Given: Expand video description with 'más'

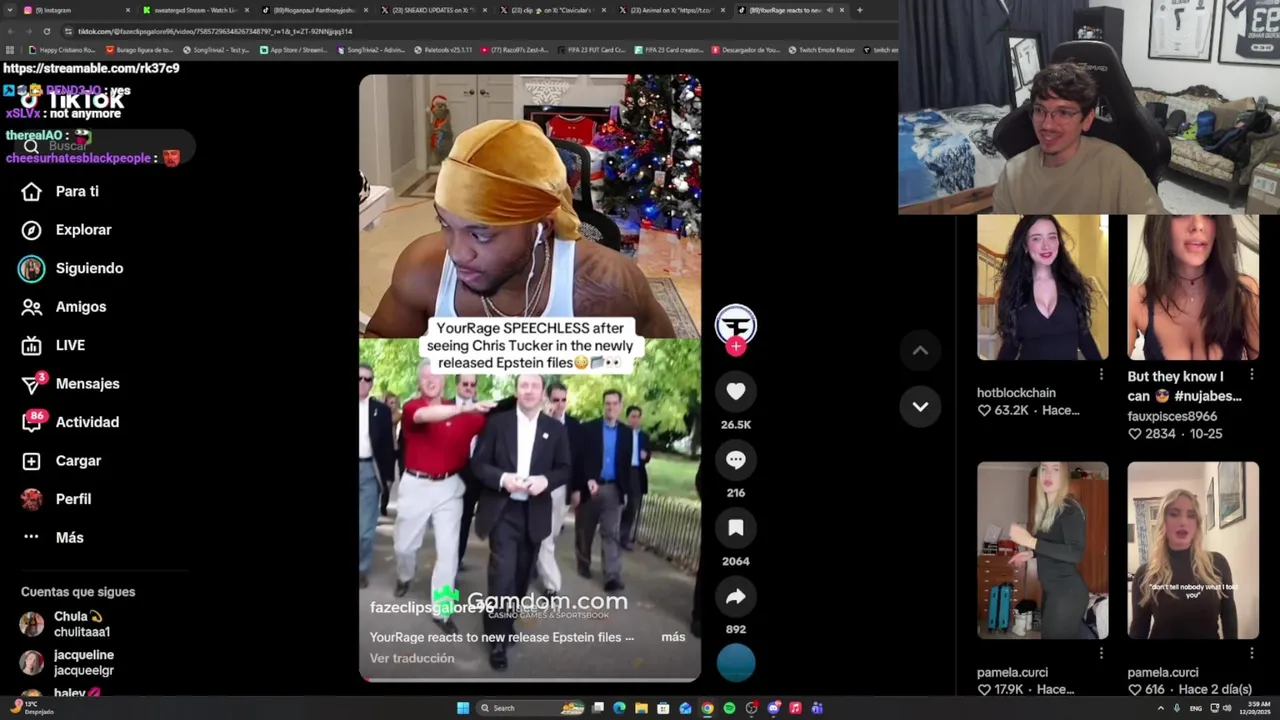Looking at the screenshot, I should [673, 637].
